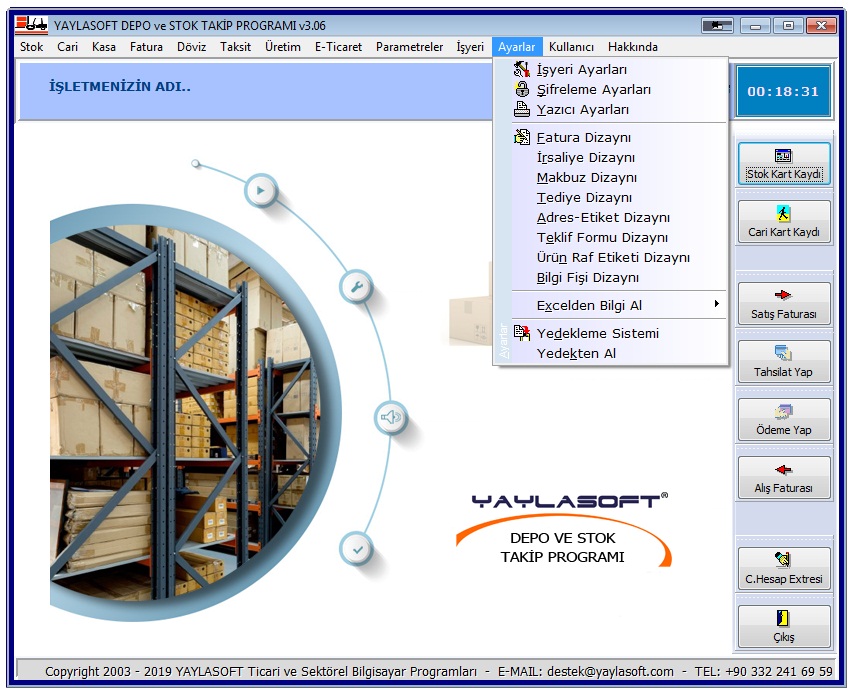Click the Stok Kart Kaydı label
Screen dimensions: 855x697
click(784, 174)
